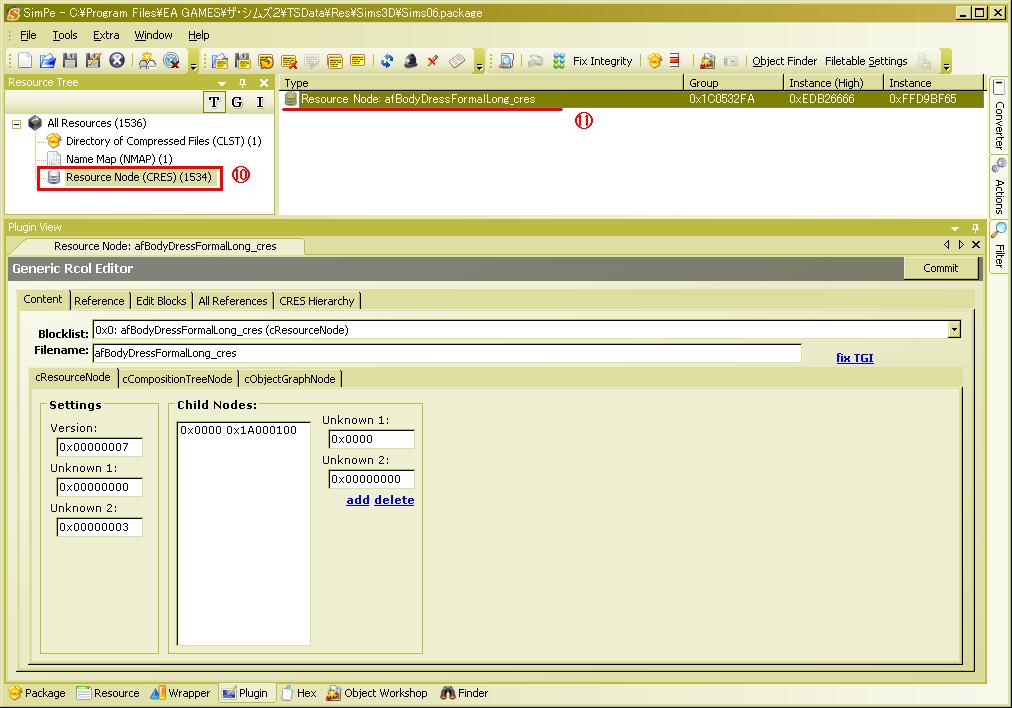The width and height of the screenshot is (1012, 708).
Task: Click the red pin toolbar icon
Action: coord(433,61)
